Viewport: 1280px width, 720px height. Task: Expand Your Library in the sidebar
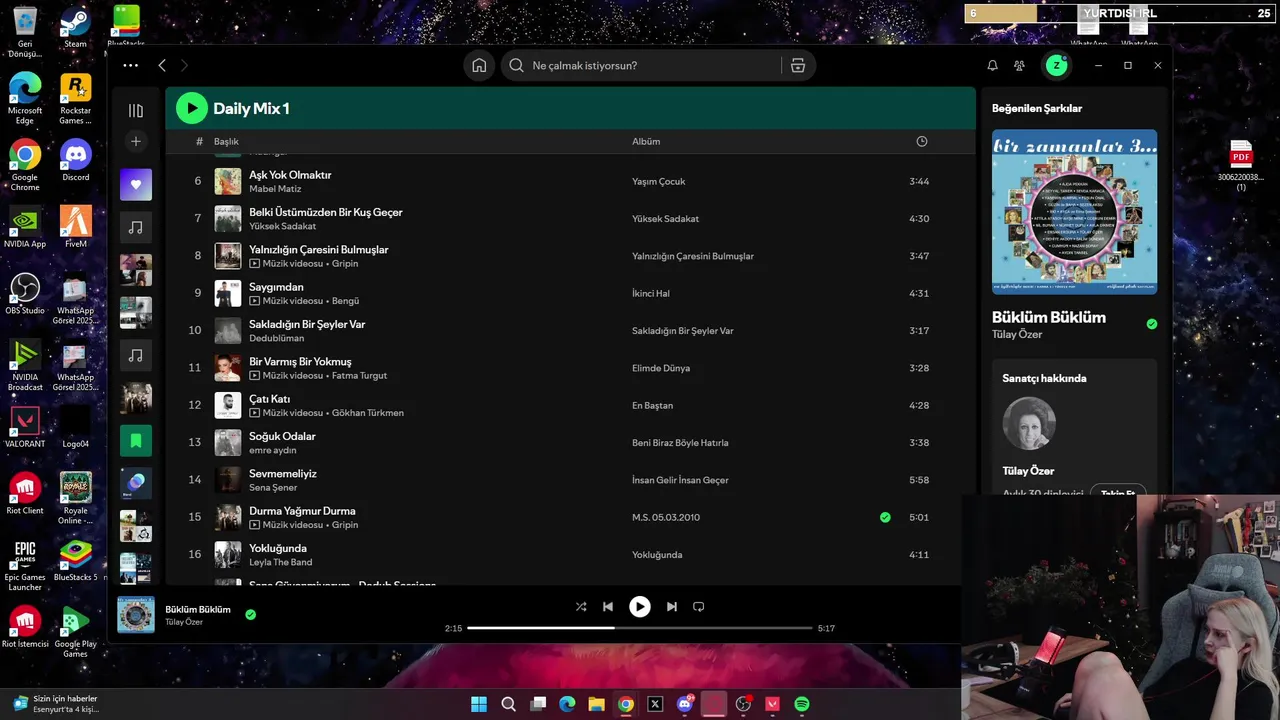pyautogui.click(x=136, y=111)
